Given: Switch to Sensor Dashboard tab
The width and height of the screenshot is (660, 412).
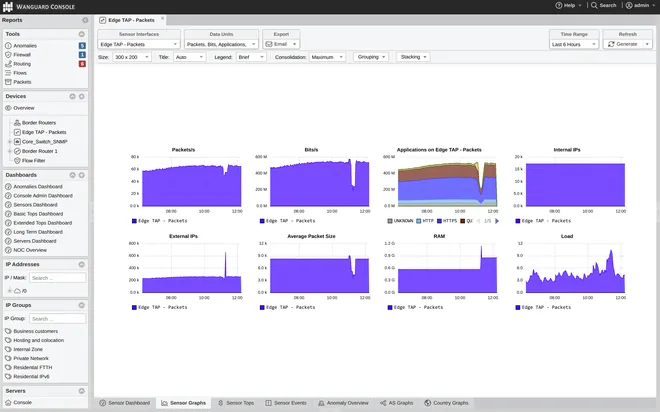Looking at the screenshot, I should [x=125, y=403].
